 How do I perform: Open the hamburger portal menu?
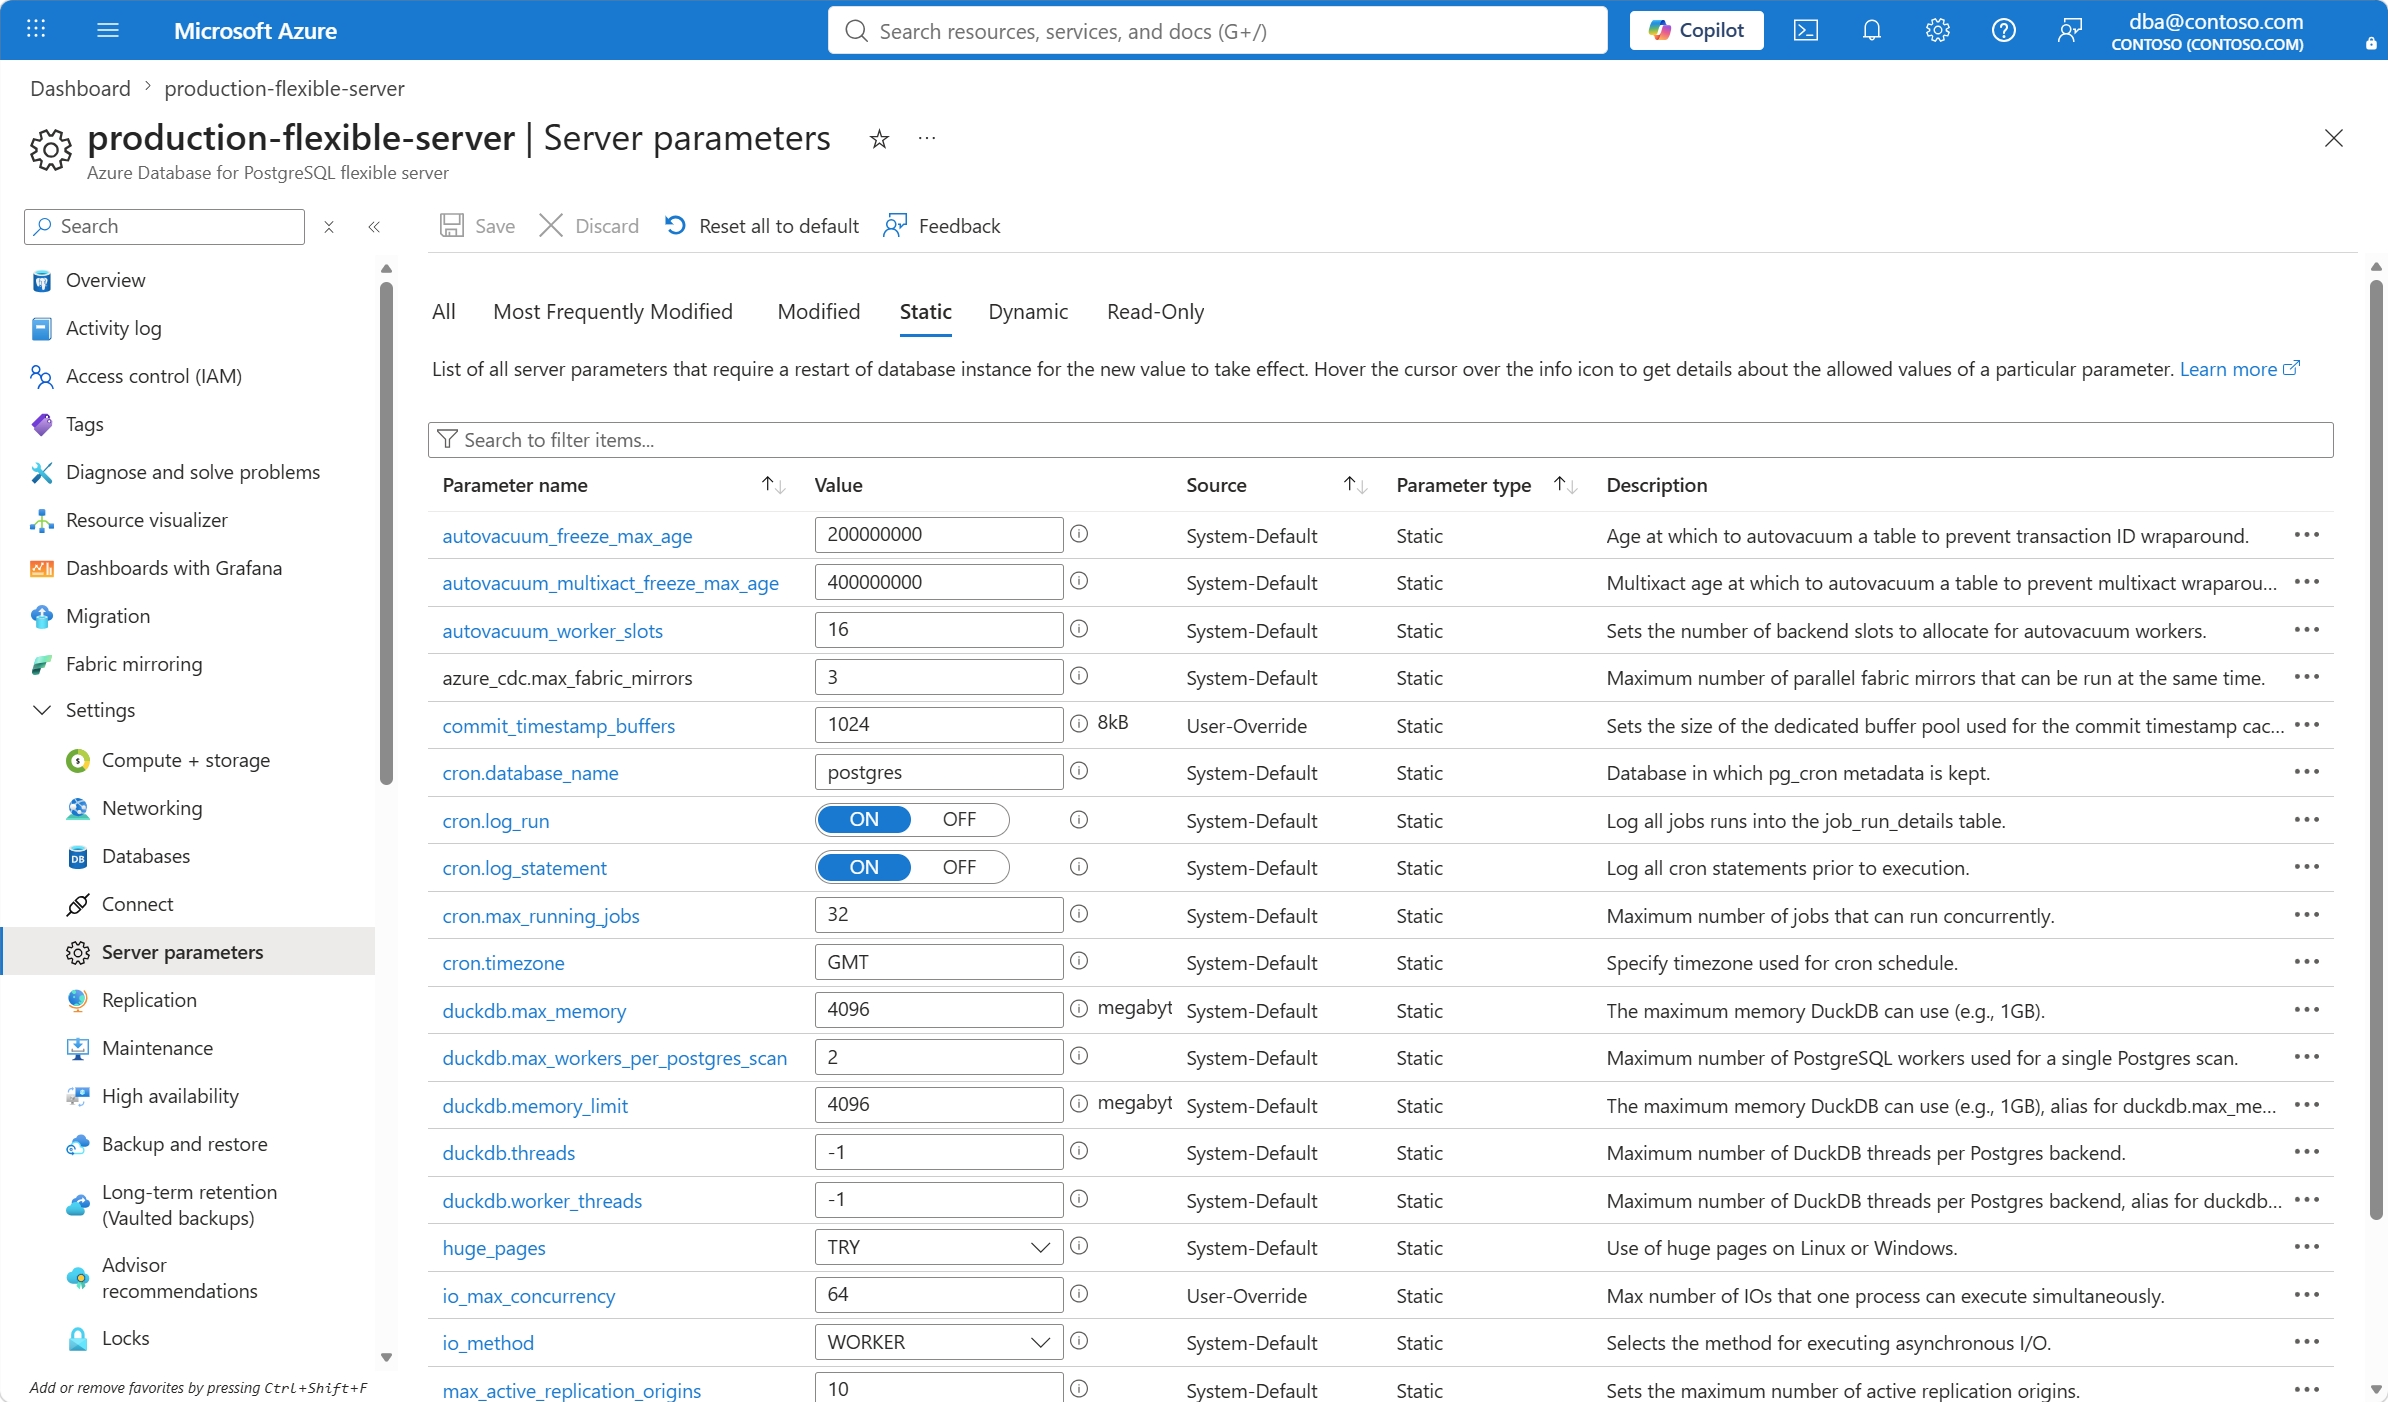(108, 30)
